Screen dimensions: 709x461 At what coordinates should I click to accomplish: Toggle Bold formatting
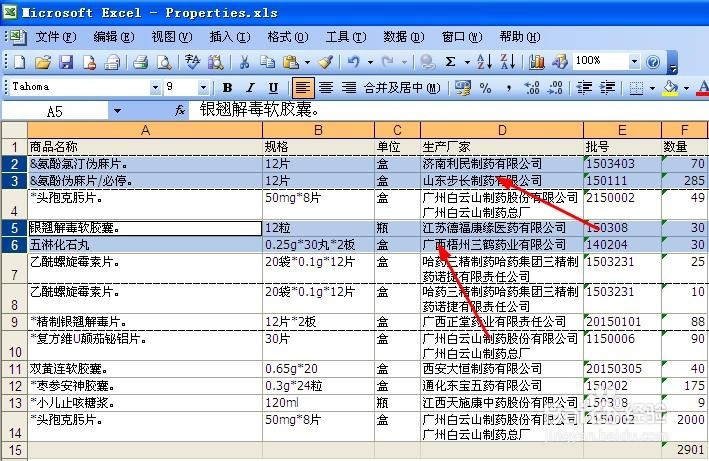click(x=227, y=88)
